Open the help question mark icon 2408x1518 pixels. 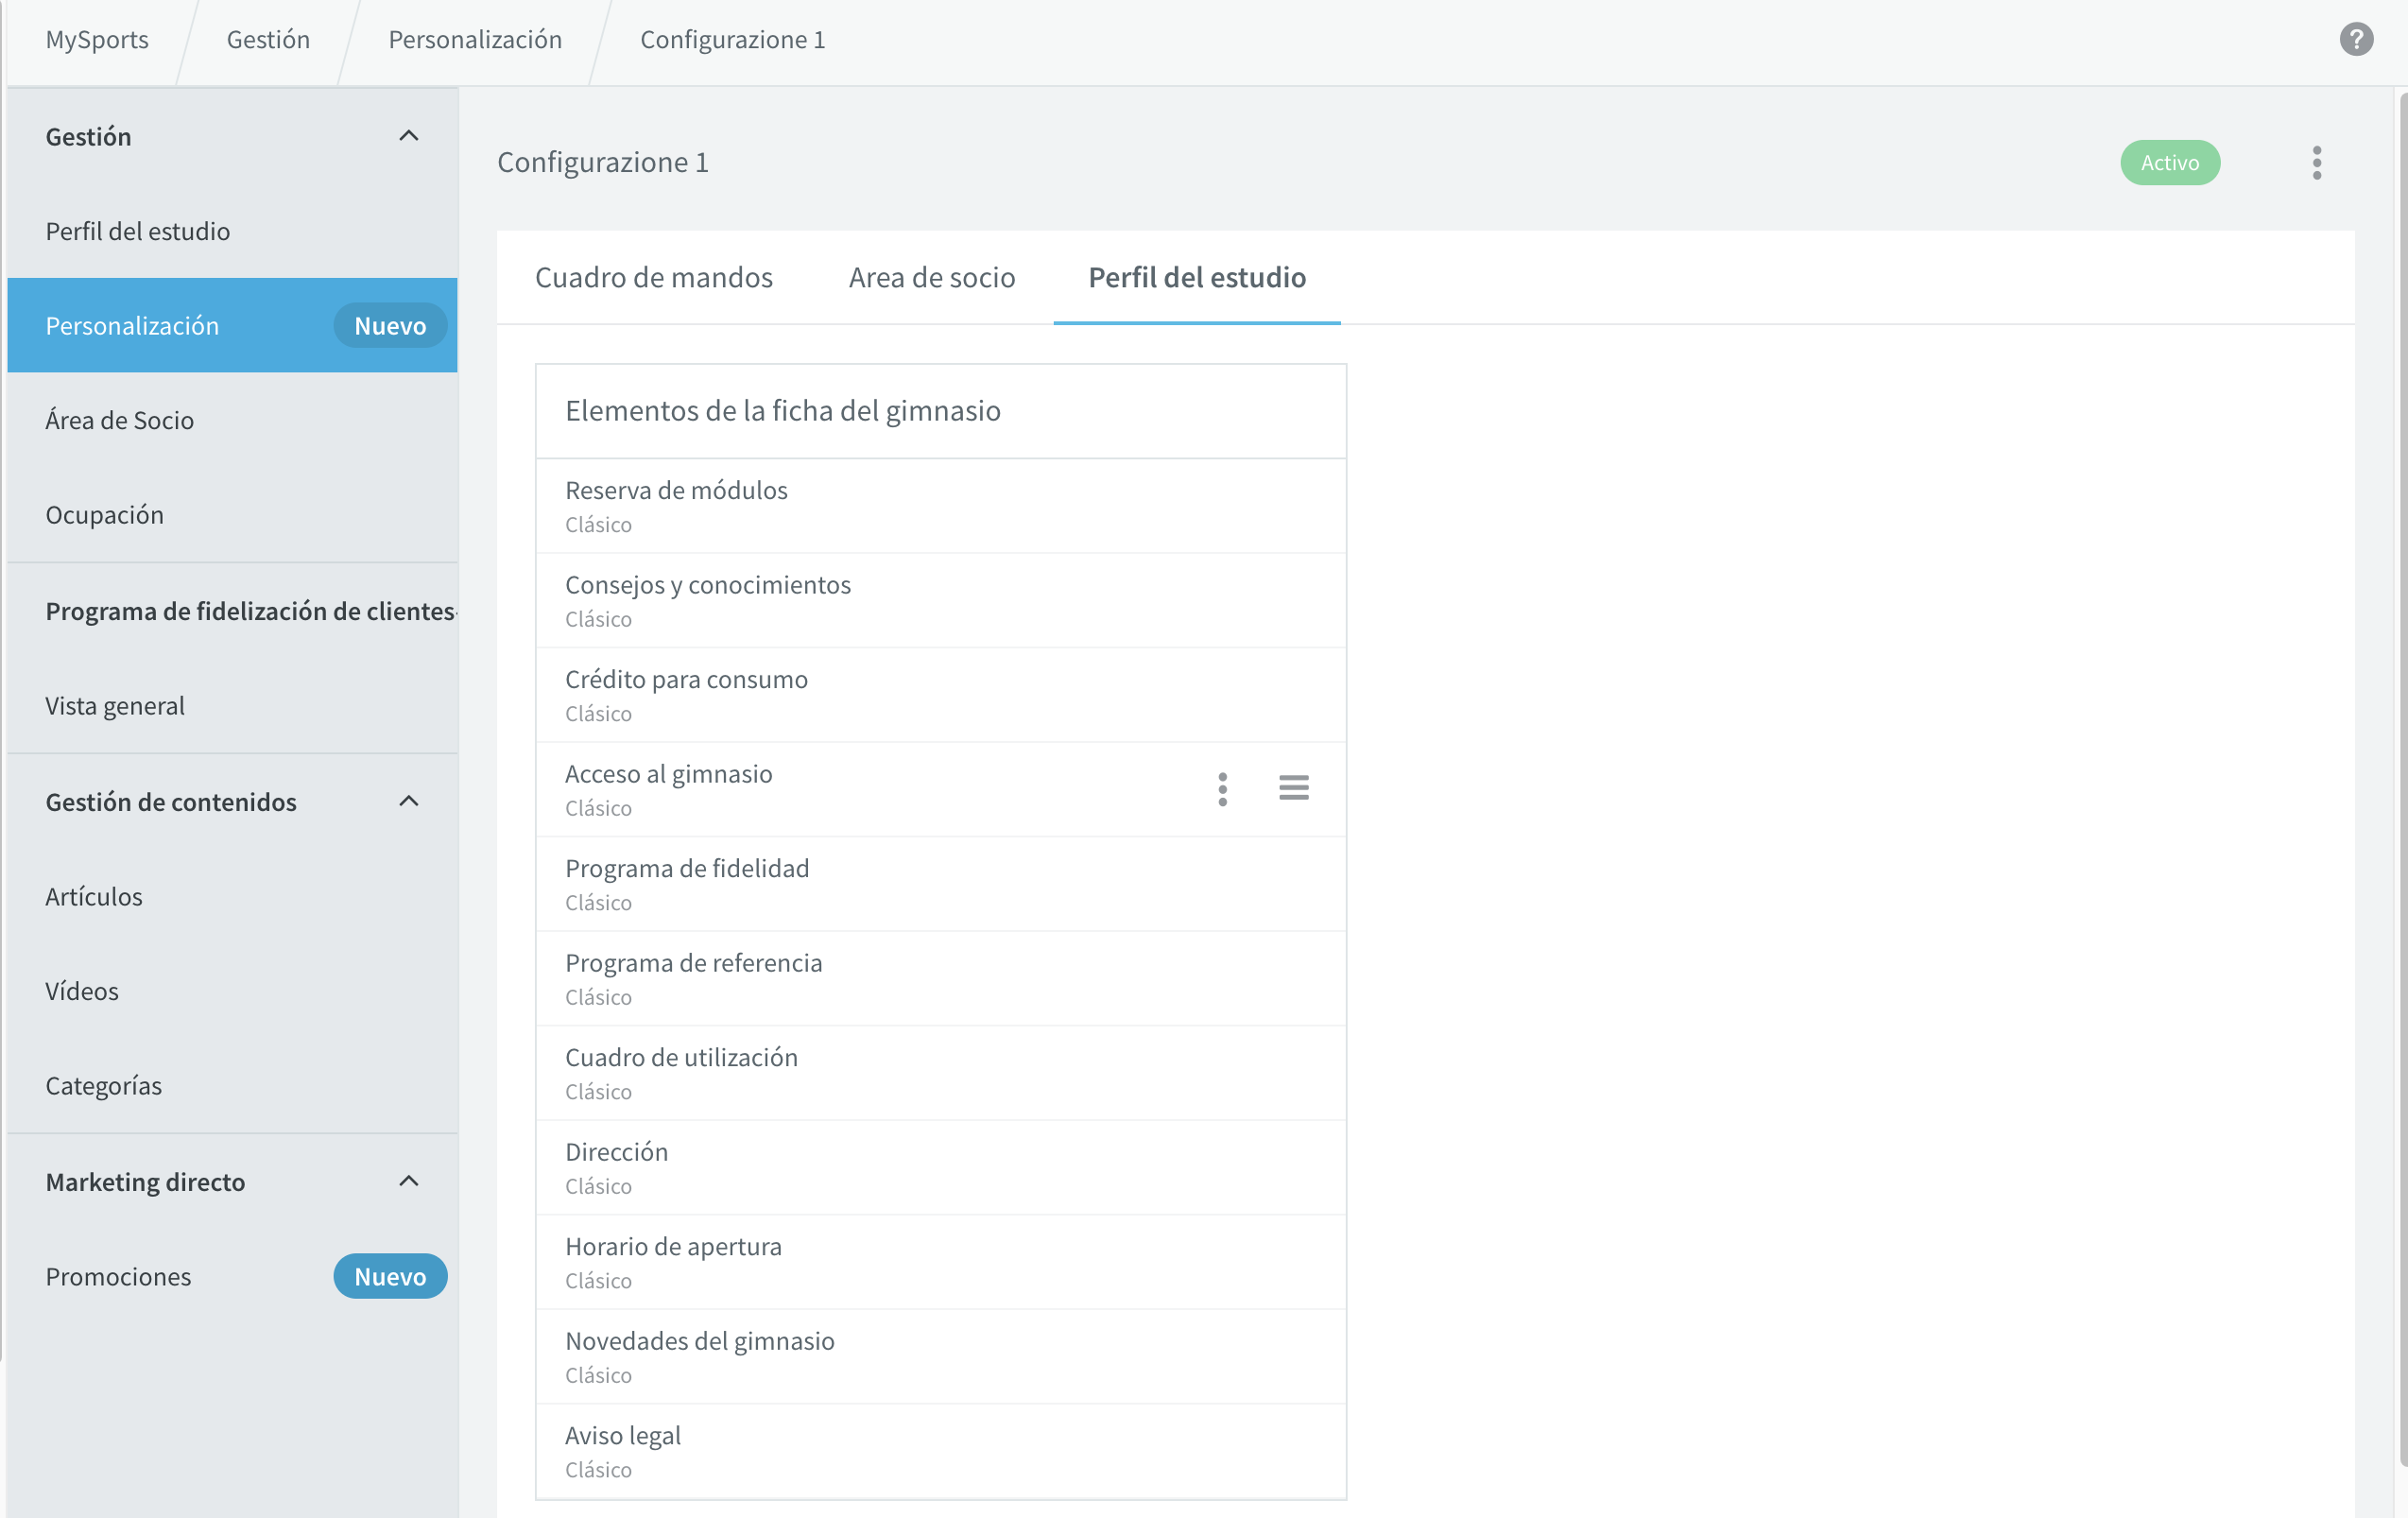coord(2356,40)
